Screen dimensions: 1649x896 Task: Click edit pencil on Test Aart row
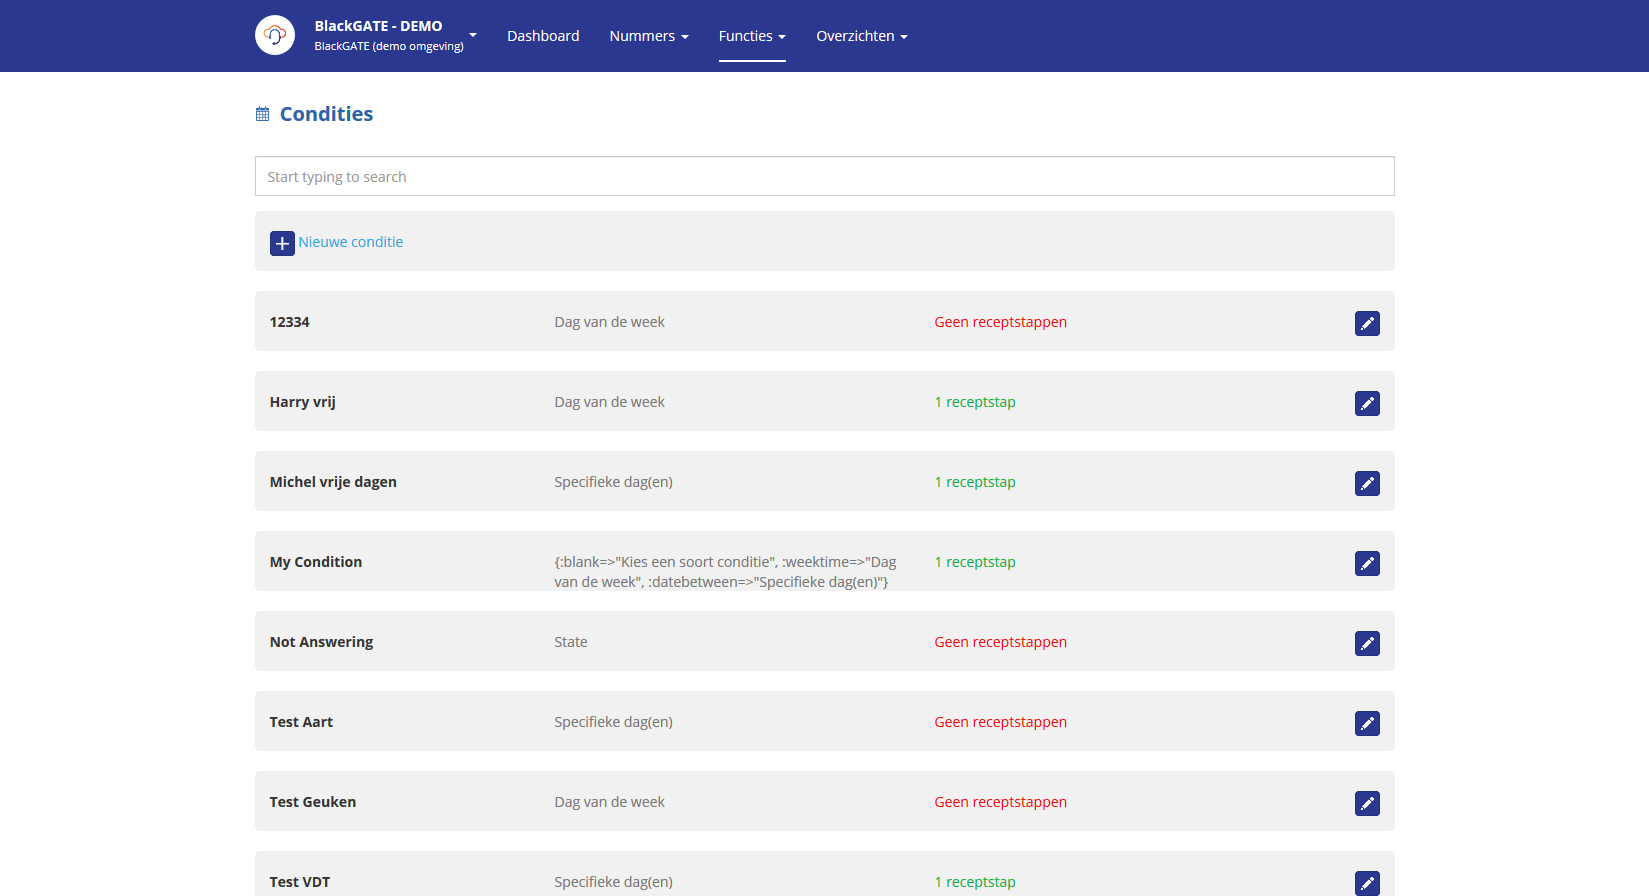tap(1366, 723)
